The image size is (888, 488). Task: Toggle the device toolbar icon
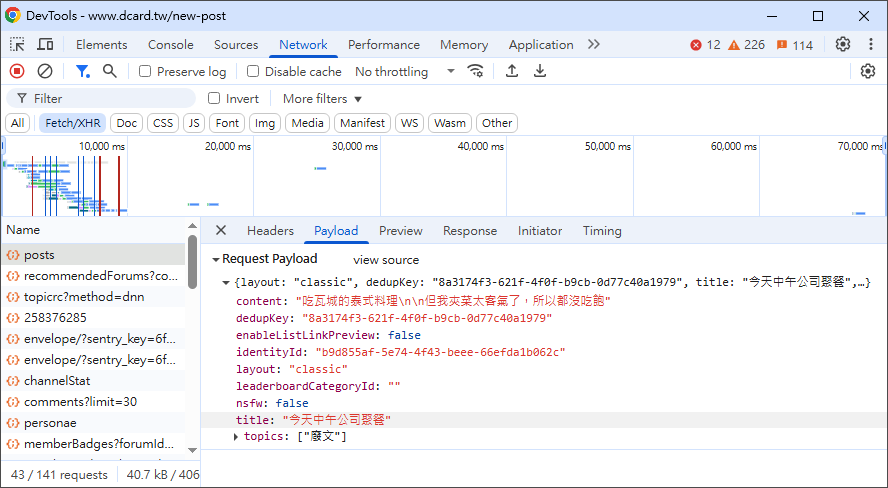click(x=45, y=45)
